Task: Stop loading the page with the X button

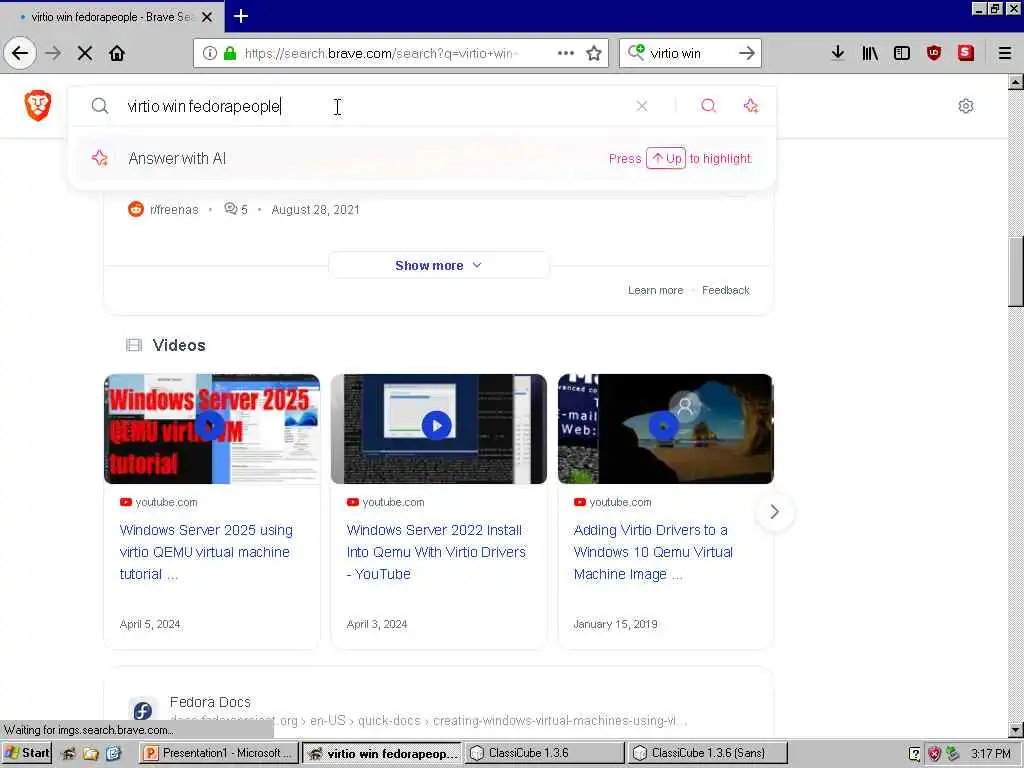Action: (85, 53)
